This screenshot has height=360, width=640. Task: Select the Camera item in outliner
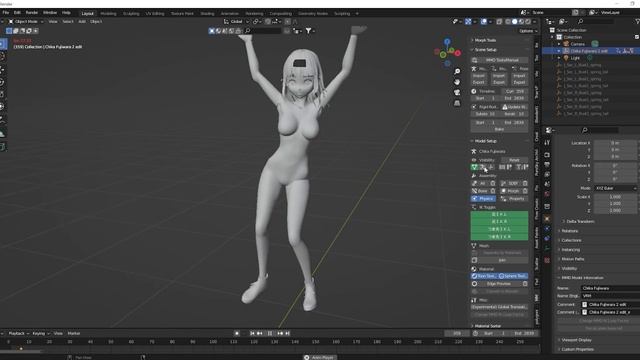(577, 44)
